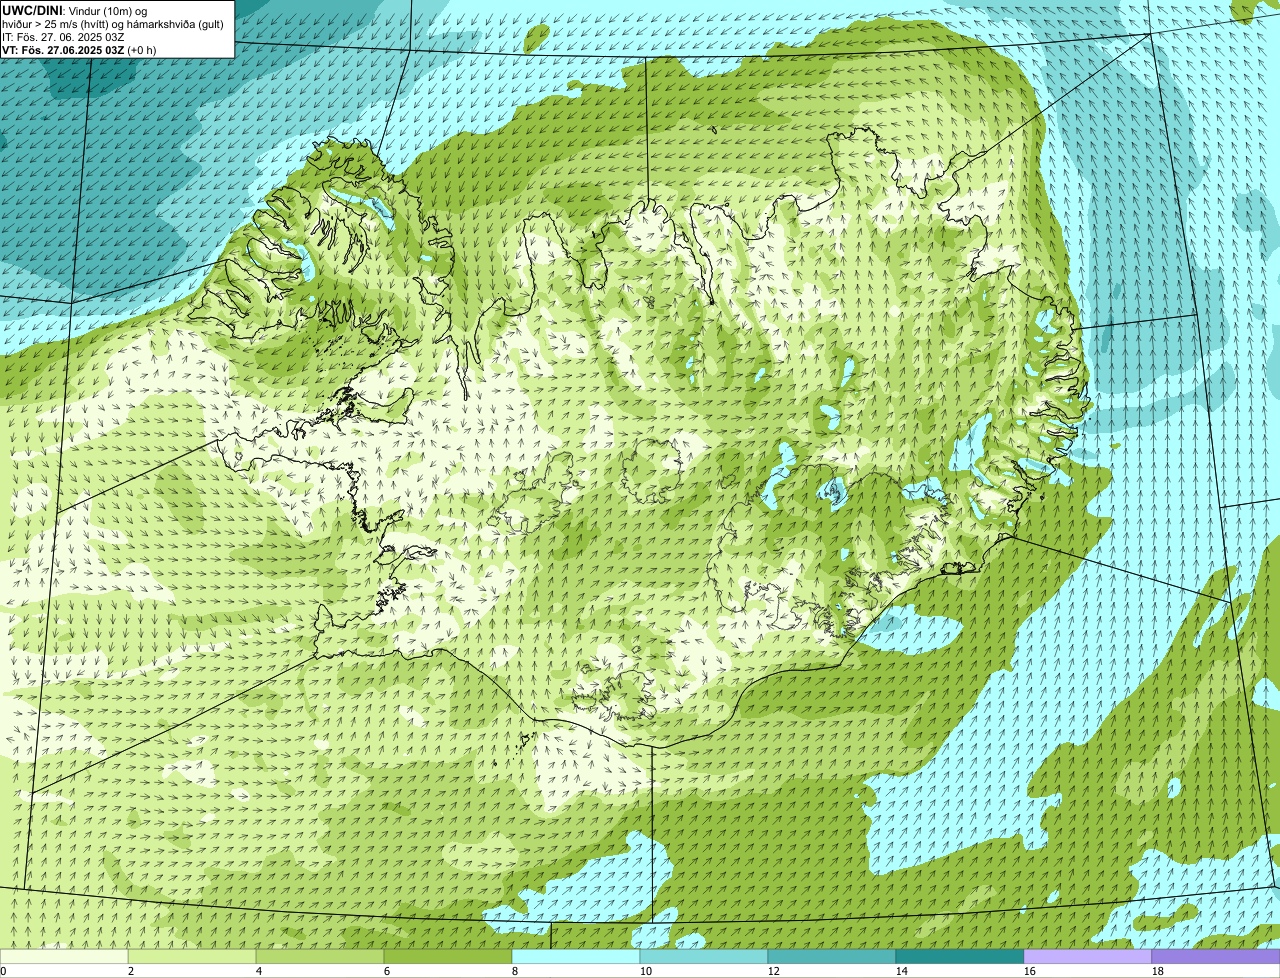Click the 'UWC/DINI: Vindur (10m) og' title line
Viewport: 1280px width, 978px height.
pyautogui.click(x=75, y=10)
